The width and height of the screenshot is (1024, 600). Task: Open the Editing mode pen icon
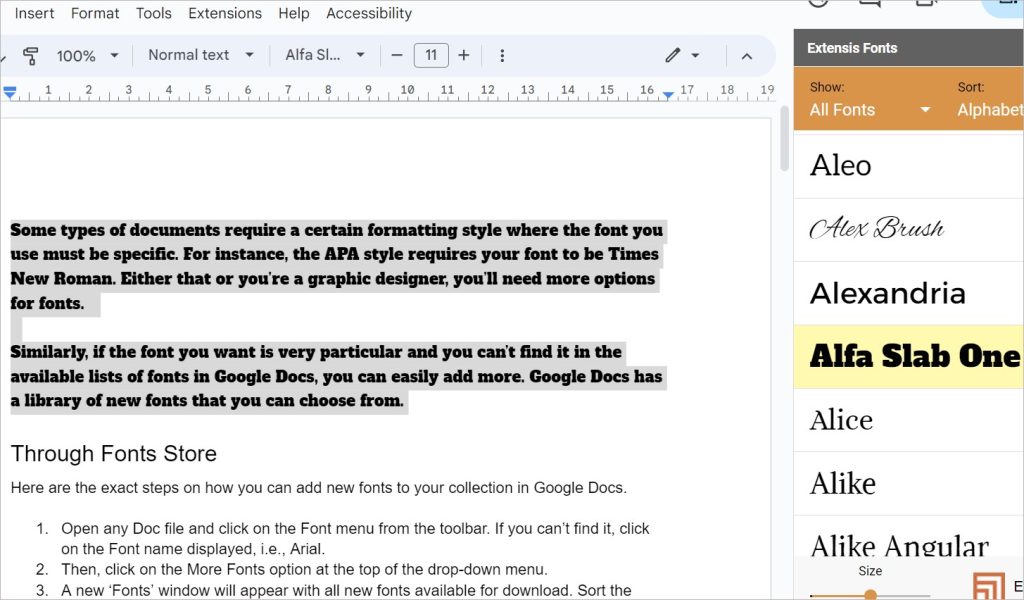tap(673, 55)
